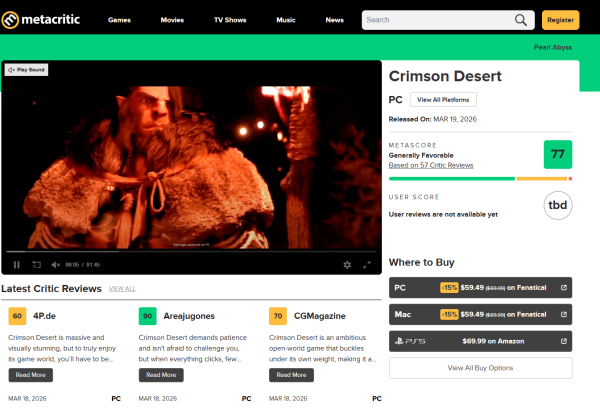This screenshot has height=410, width=600.
Task: Click the video loop icon
Action: 37,264
